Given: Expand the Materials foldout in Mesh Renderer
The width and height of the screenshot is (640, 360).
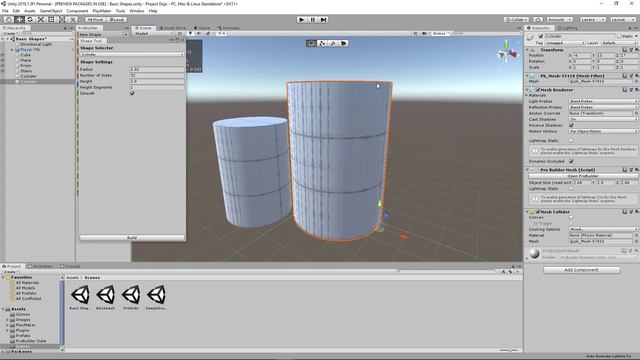Looking at the screenshot, I should (527, 95).
